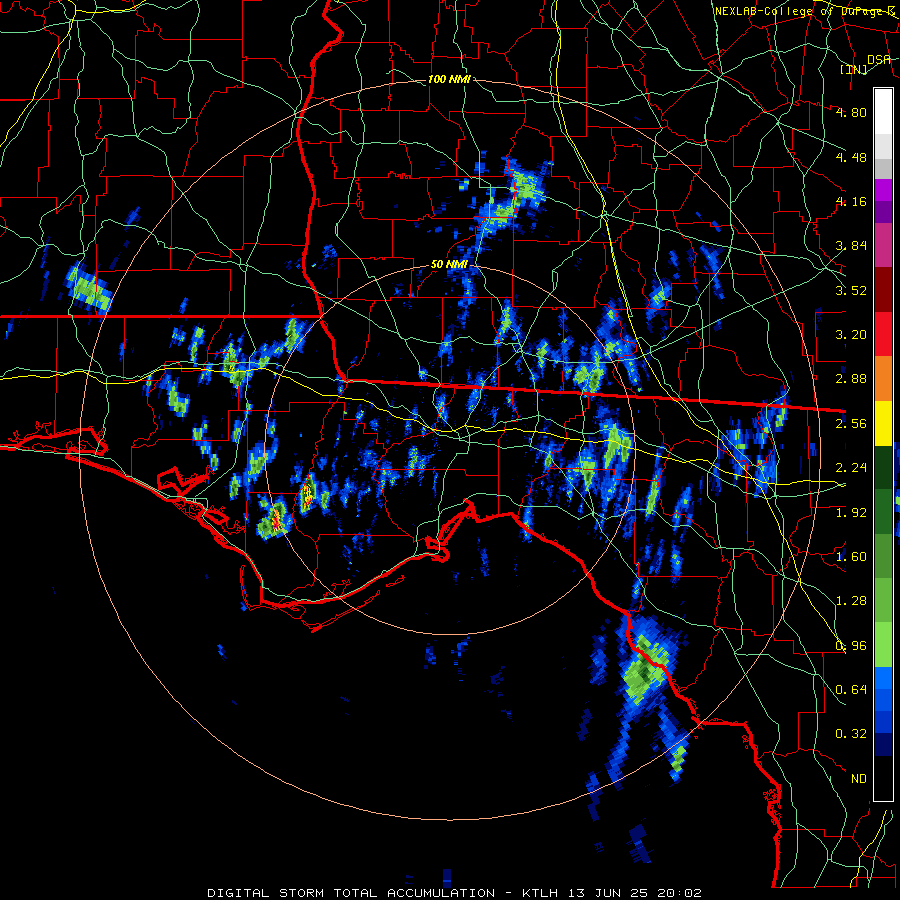This screenshot has height=900, width=900.
Task: Click the 1.60 legend value
Action: tap(851, 557)
